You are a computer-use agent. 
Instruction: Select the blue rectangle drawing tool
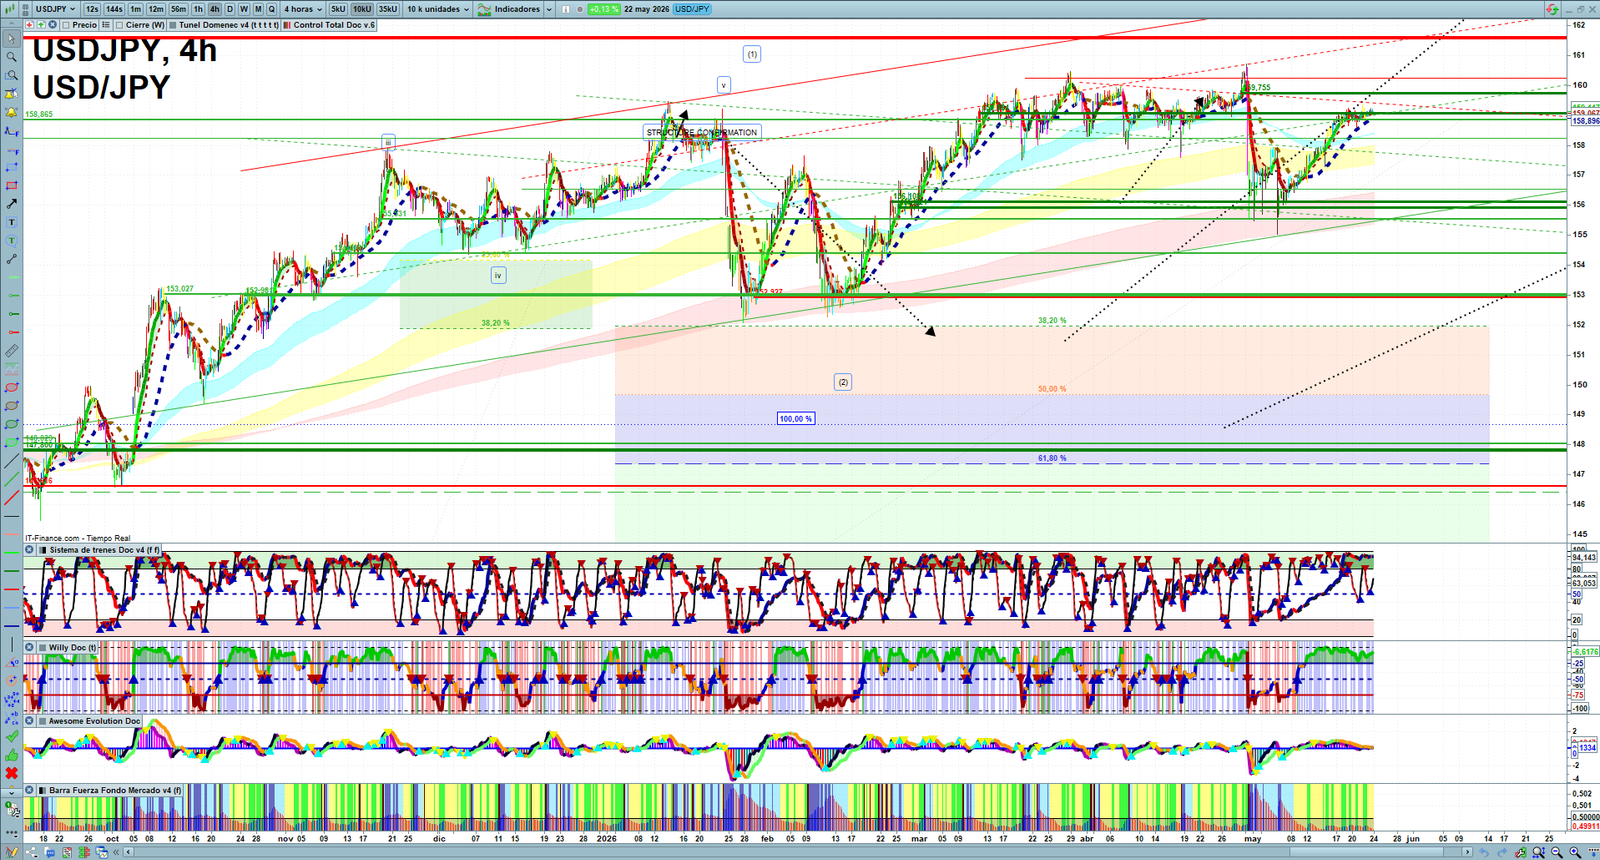(x=11, y=167)
